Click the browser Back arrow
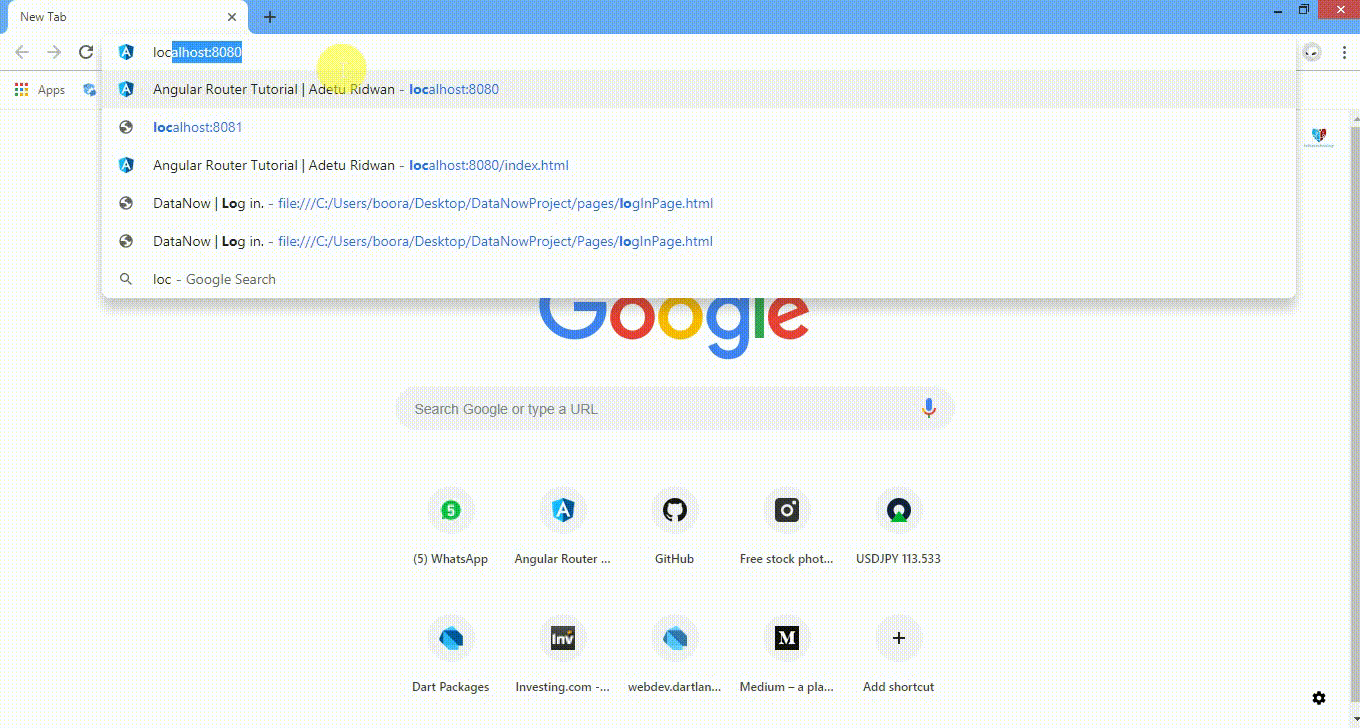1360x728 pixels. point(22,52)
